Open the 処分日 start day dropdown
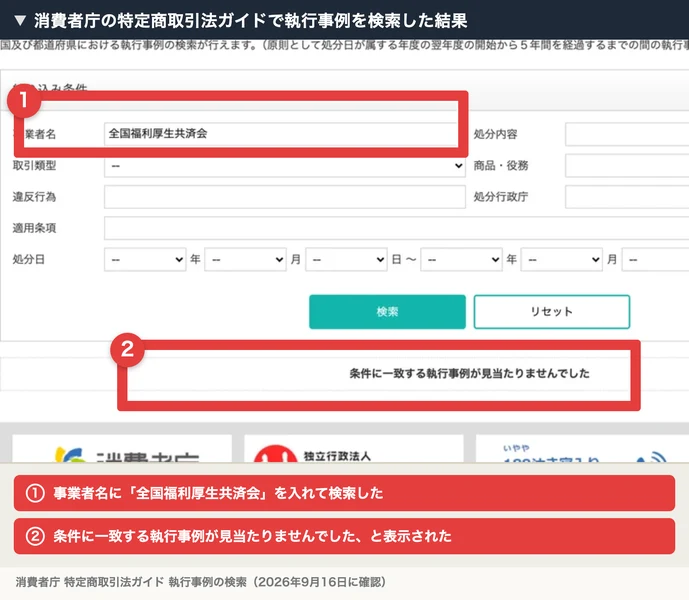The width and height of the screenshot is (689, 600). (x=346, y=259)
